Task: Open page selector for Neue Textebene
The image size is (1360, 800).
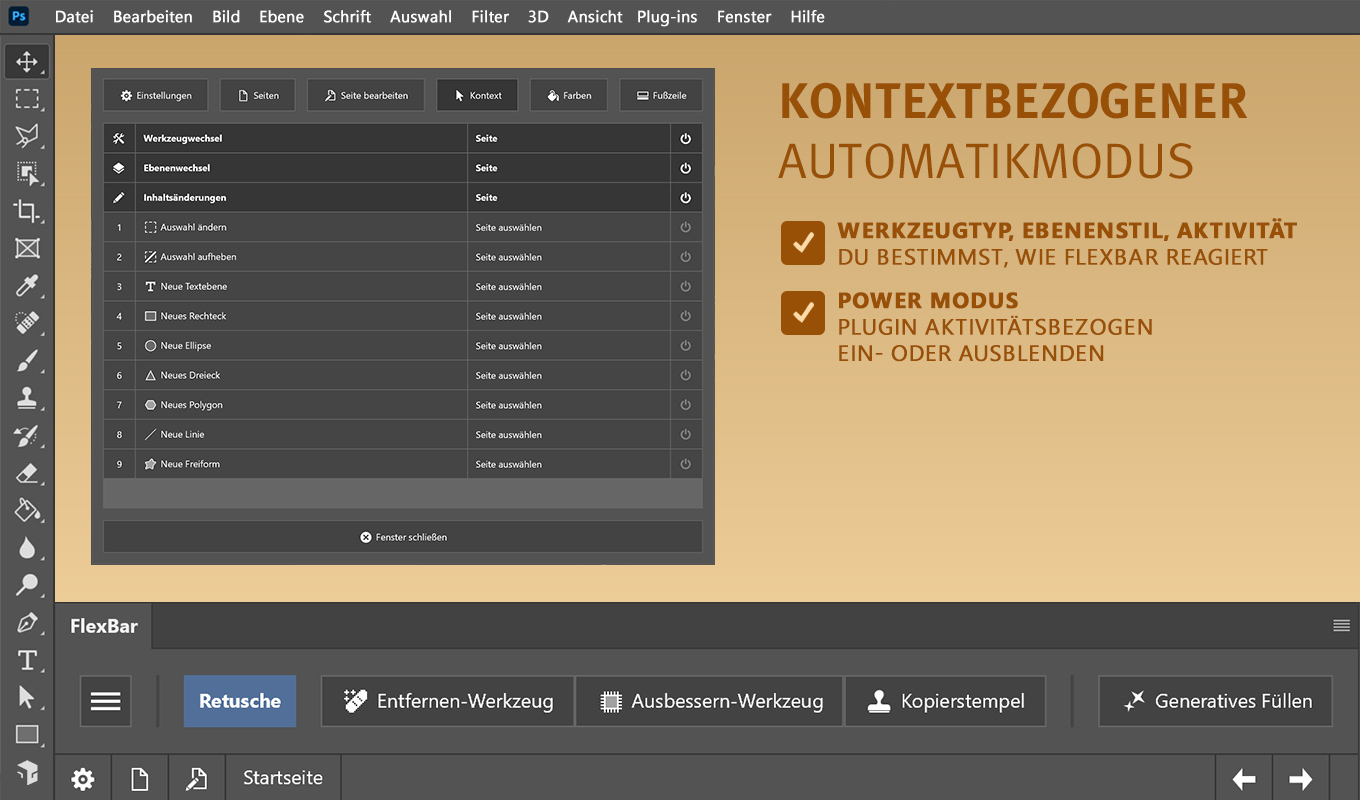Action: pos(569,287)
